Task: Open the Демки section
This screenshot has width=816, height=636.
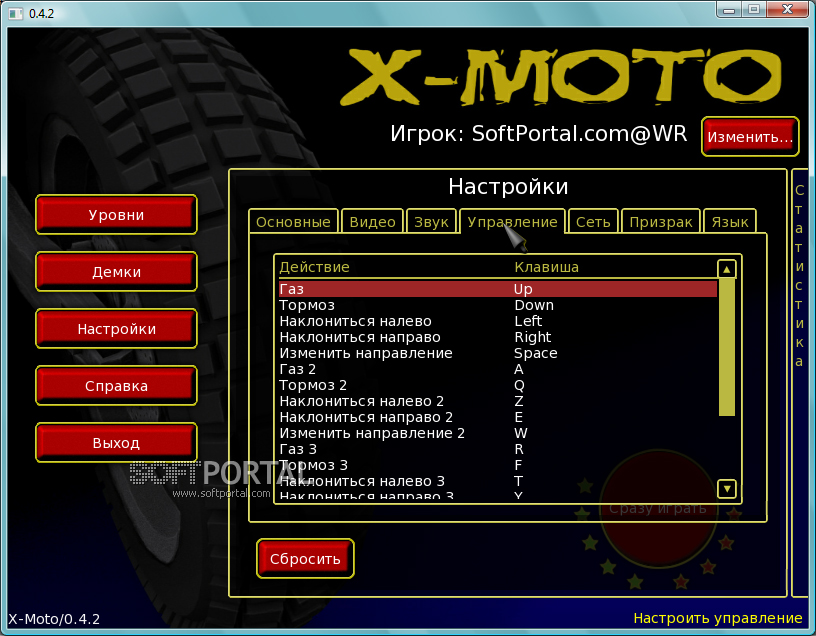Action: pos(116,272)
